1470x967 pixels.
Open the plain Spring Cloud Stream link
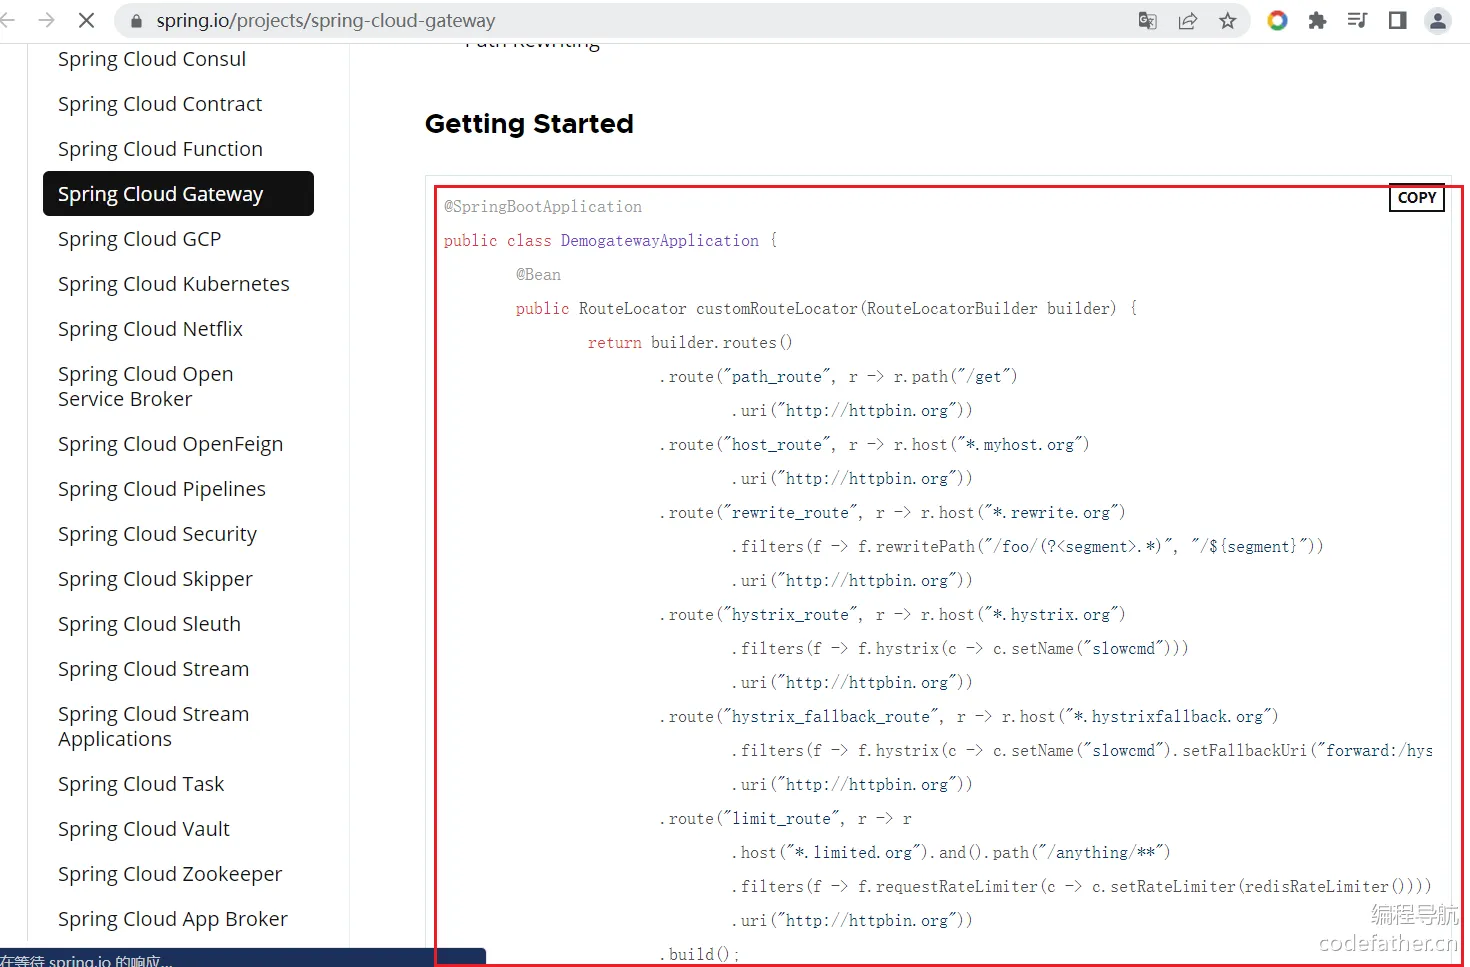(x=153, y=669)
